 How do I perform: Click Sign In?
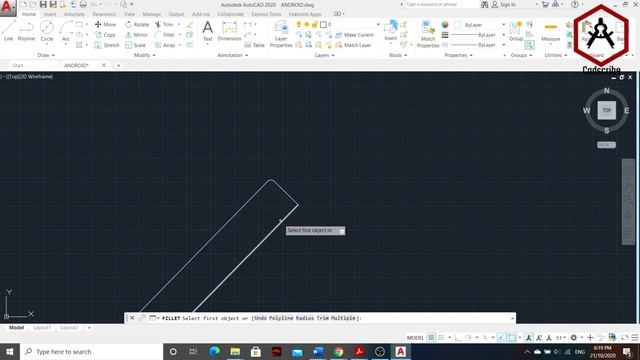click(x=504, y=4)
